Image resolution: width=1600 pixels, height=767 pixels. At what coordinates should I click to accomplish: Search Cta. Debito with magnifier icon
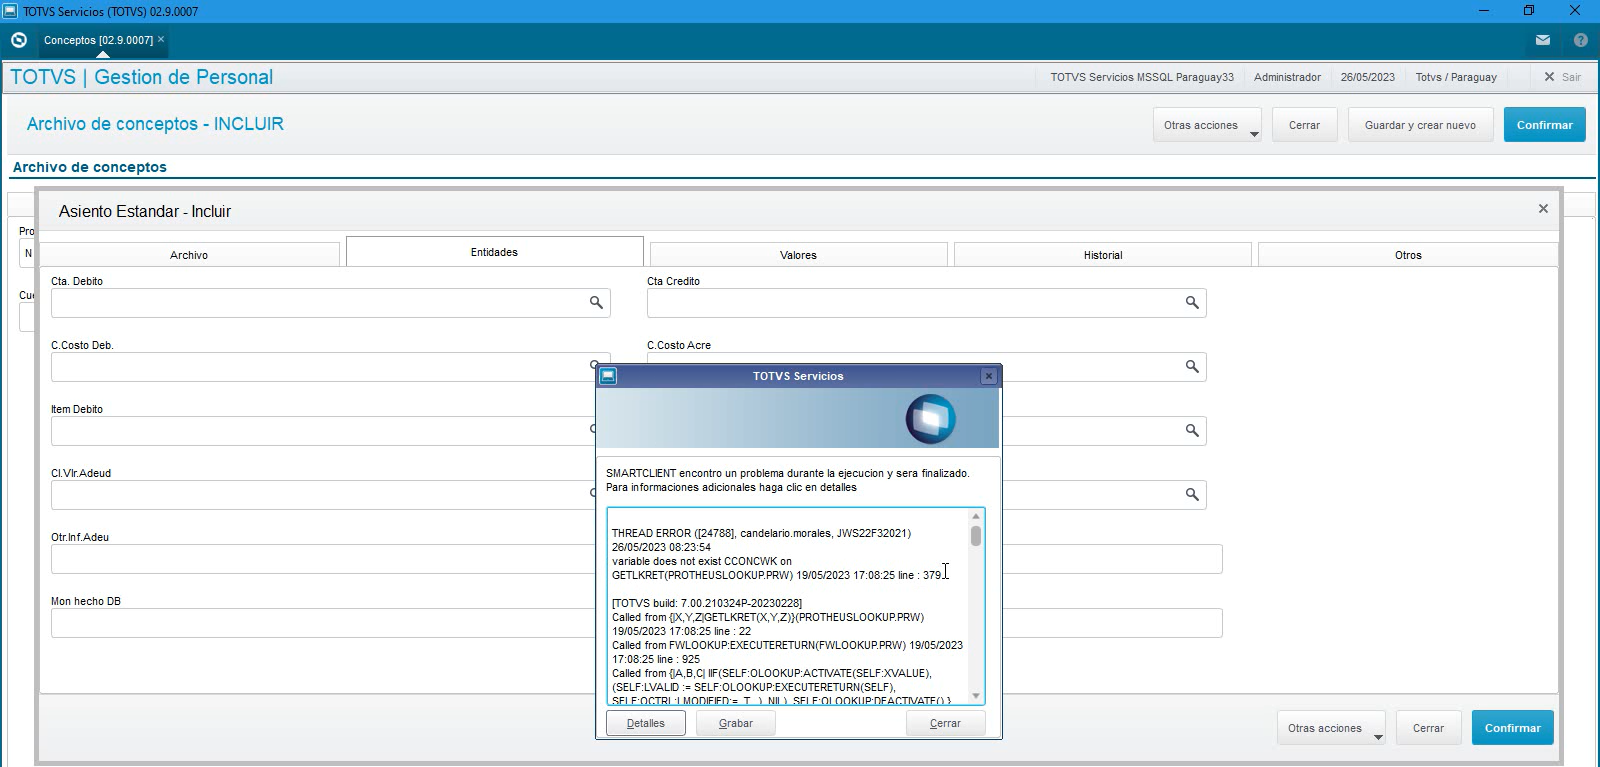click(x=596, y=302)
